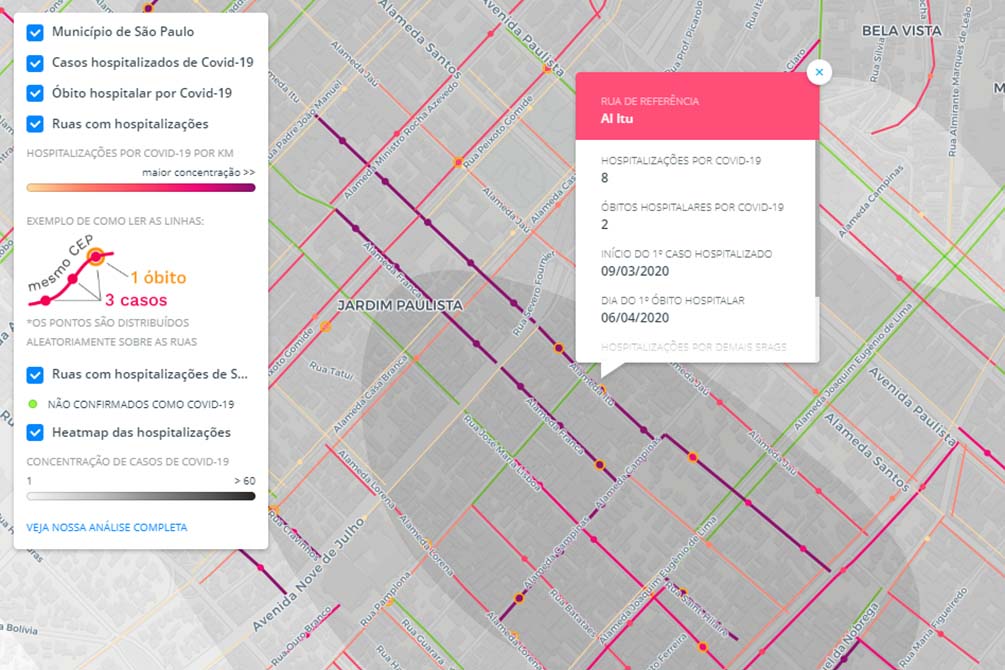This screenshot has height=670, width=1005.
Task: Click the faded Hospitalizações por demais SRAGs label
Action: 694,347
